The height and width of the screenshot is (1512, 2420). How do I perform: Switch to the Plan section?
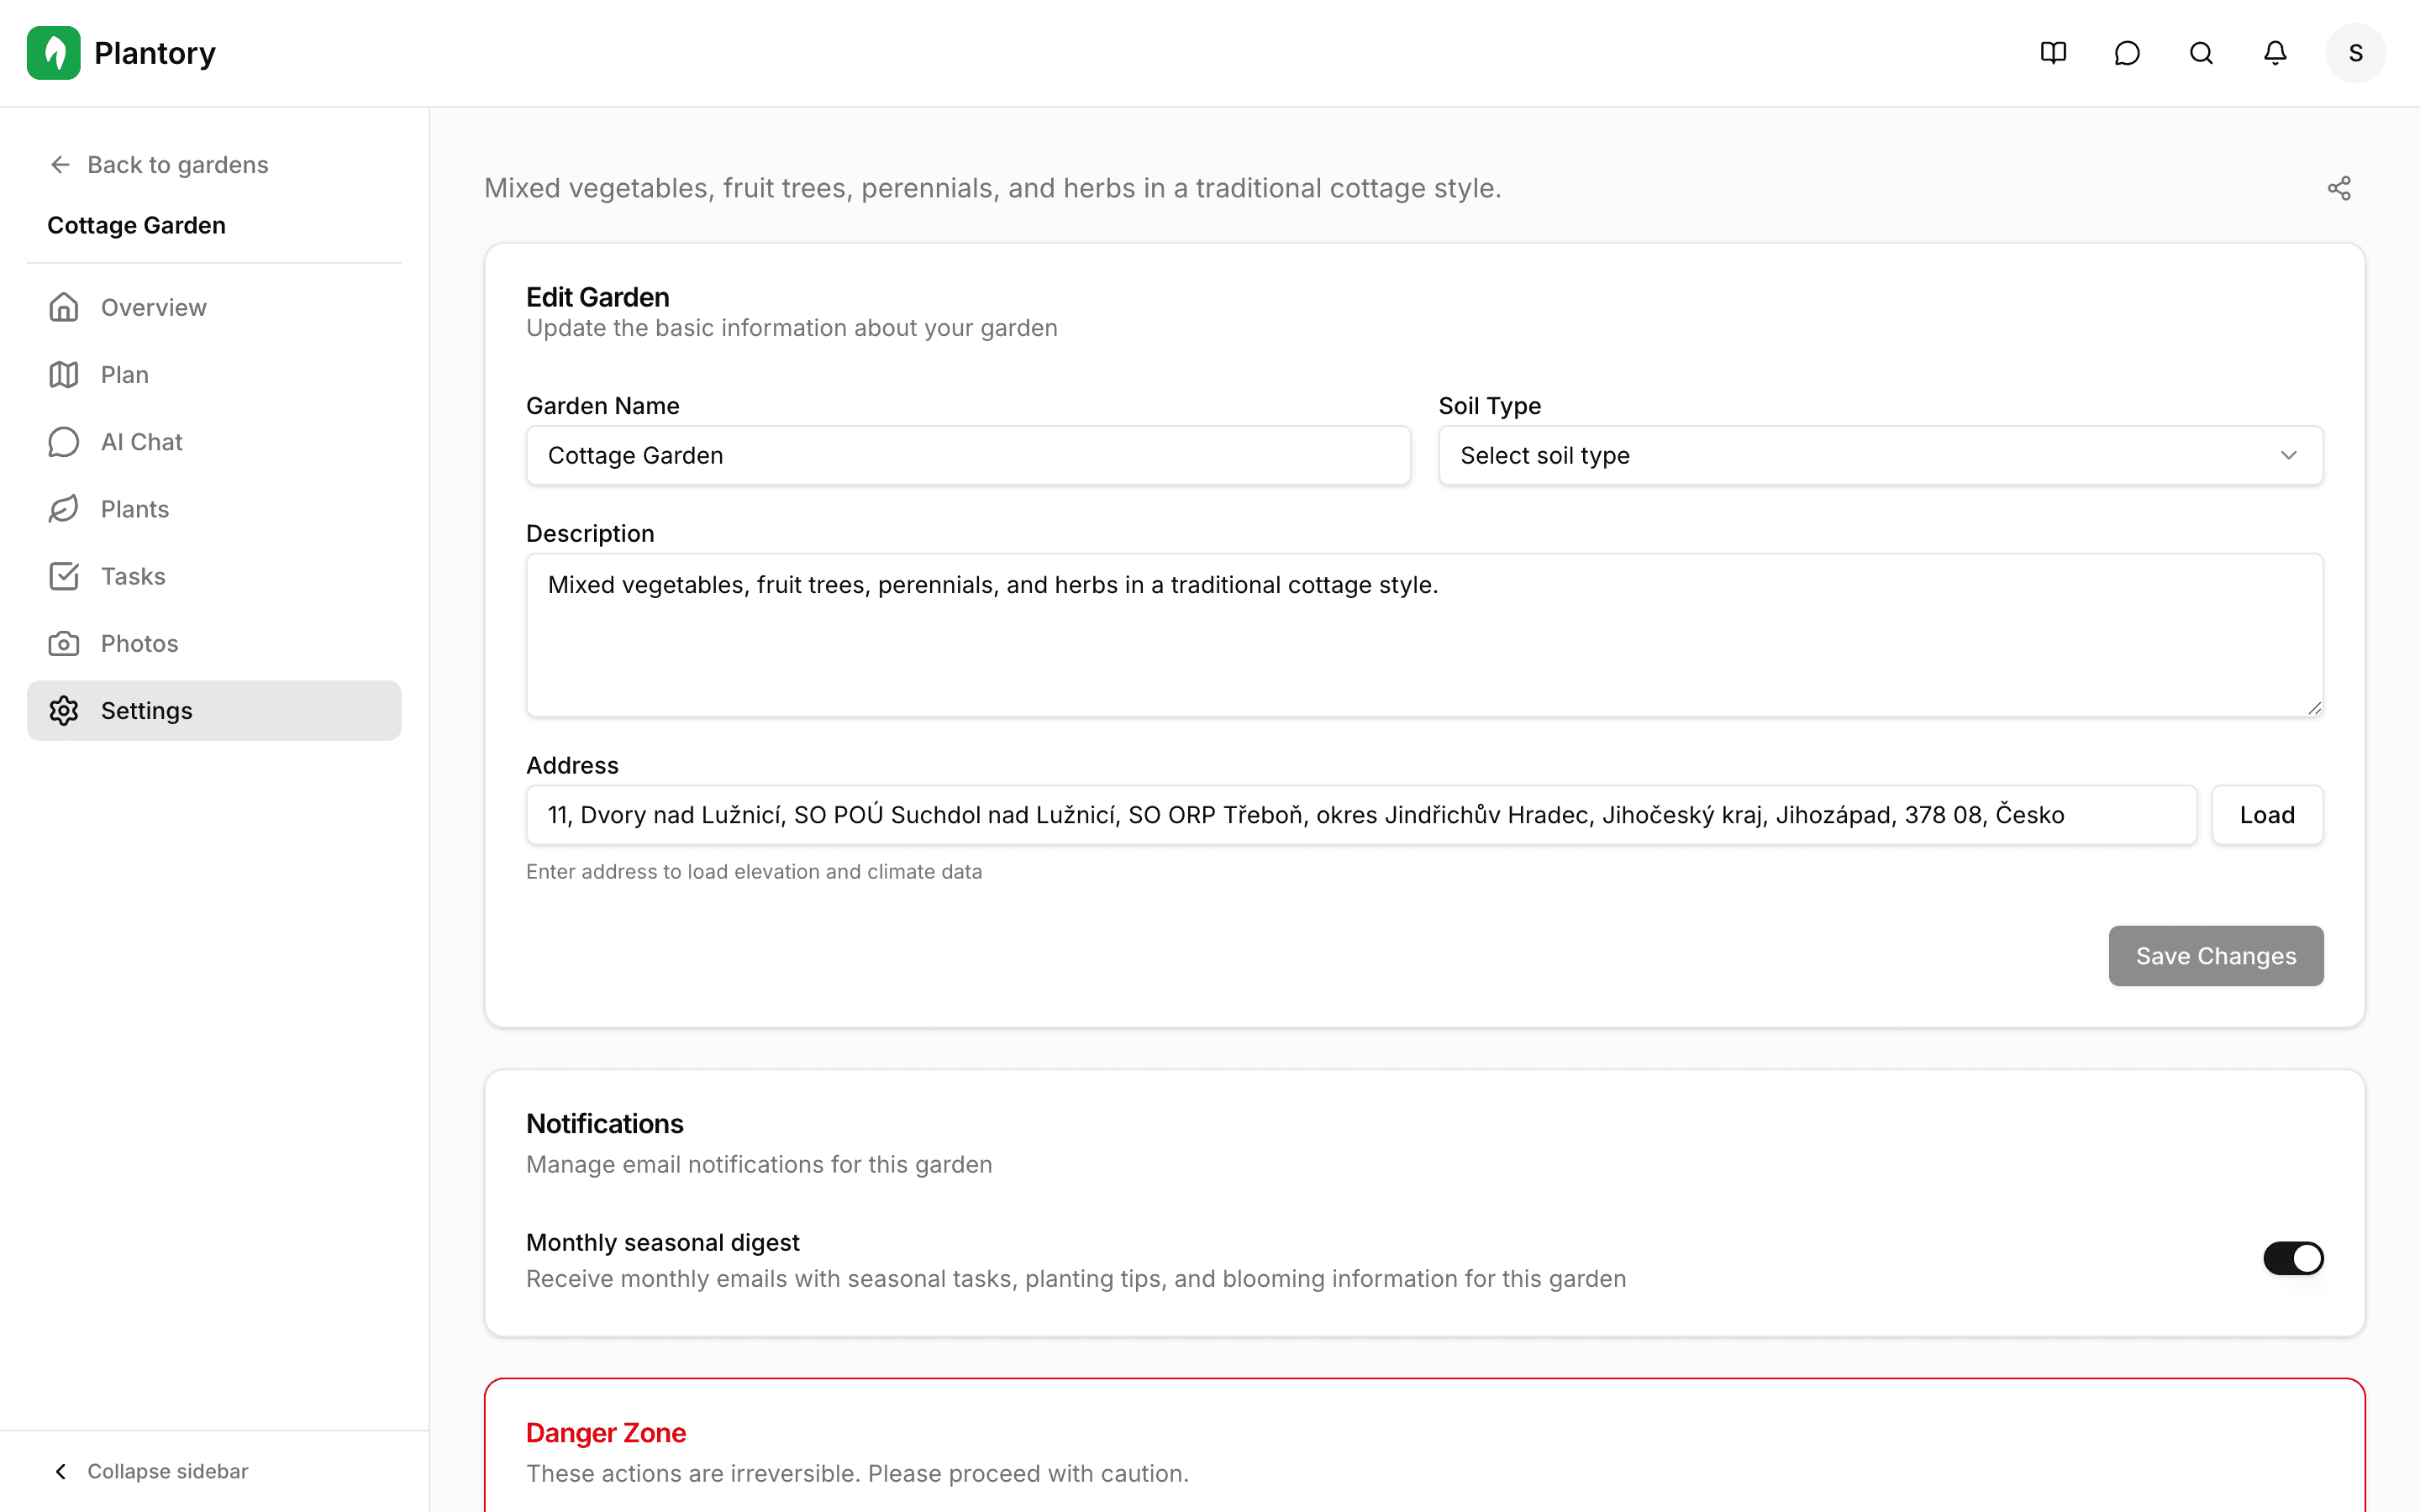[x=124, y=375]
